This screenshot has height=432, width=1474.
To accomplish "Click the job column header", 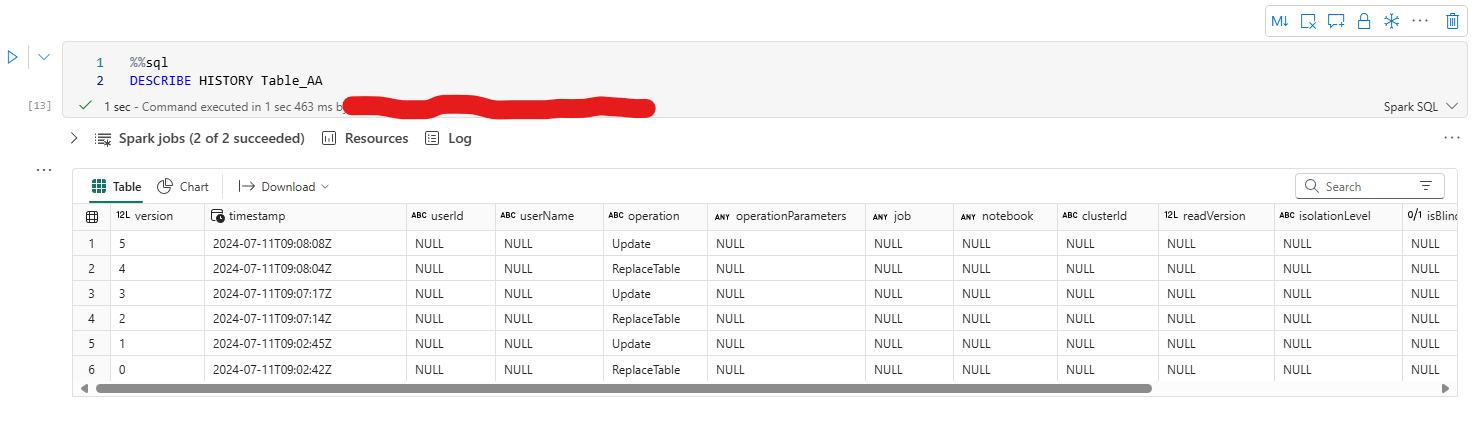I will [909, 216].
